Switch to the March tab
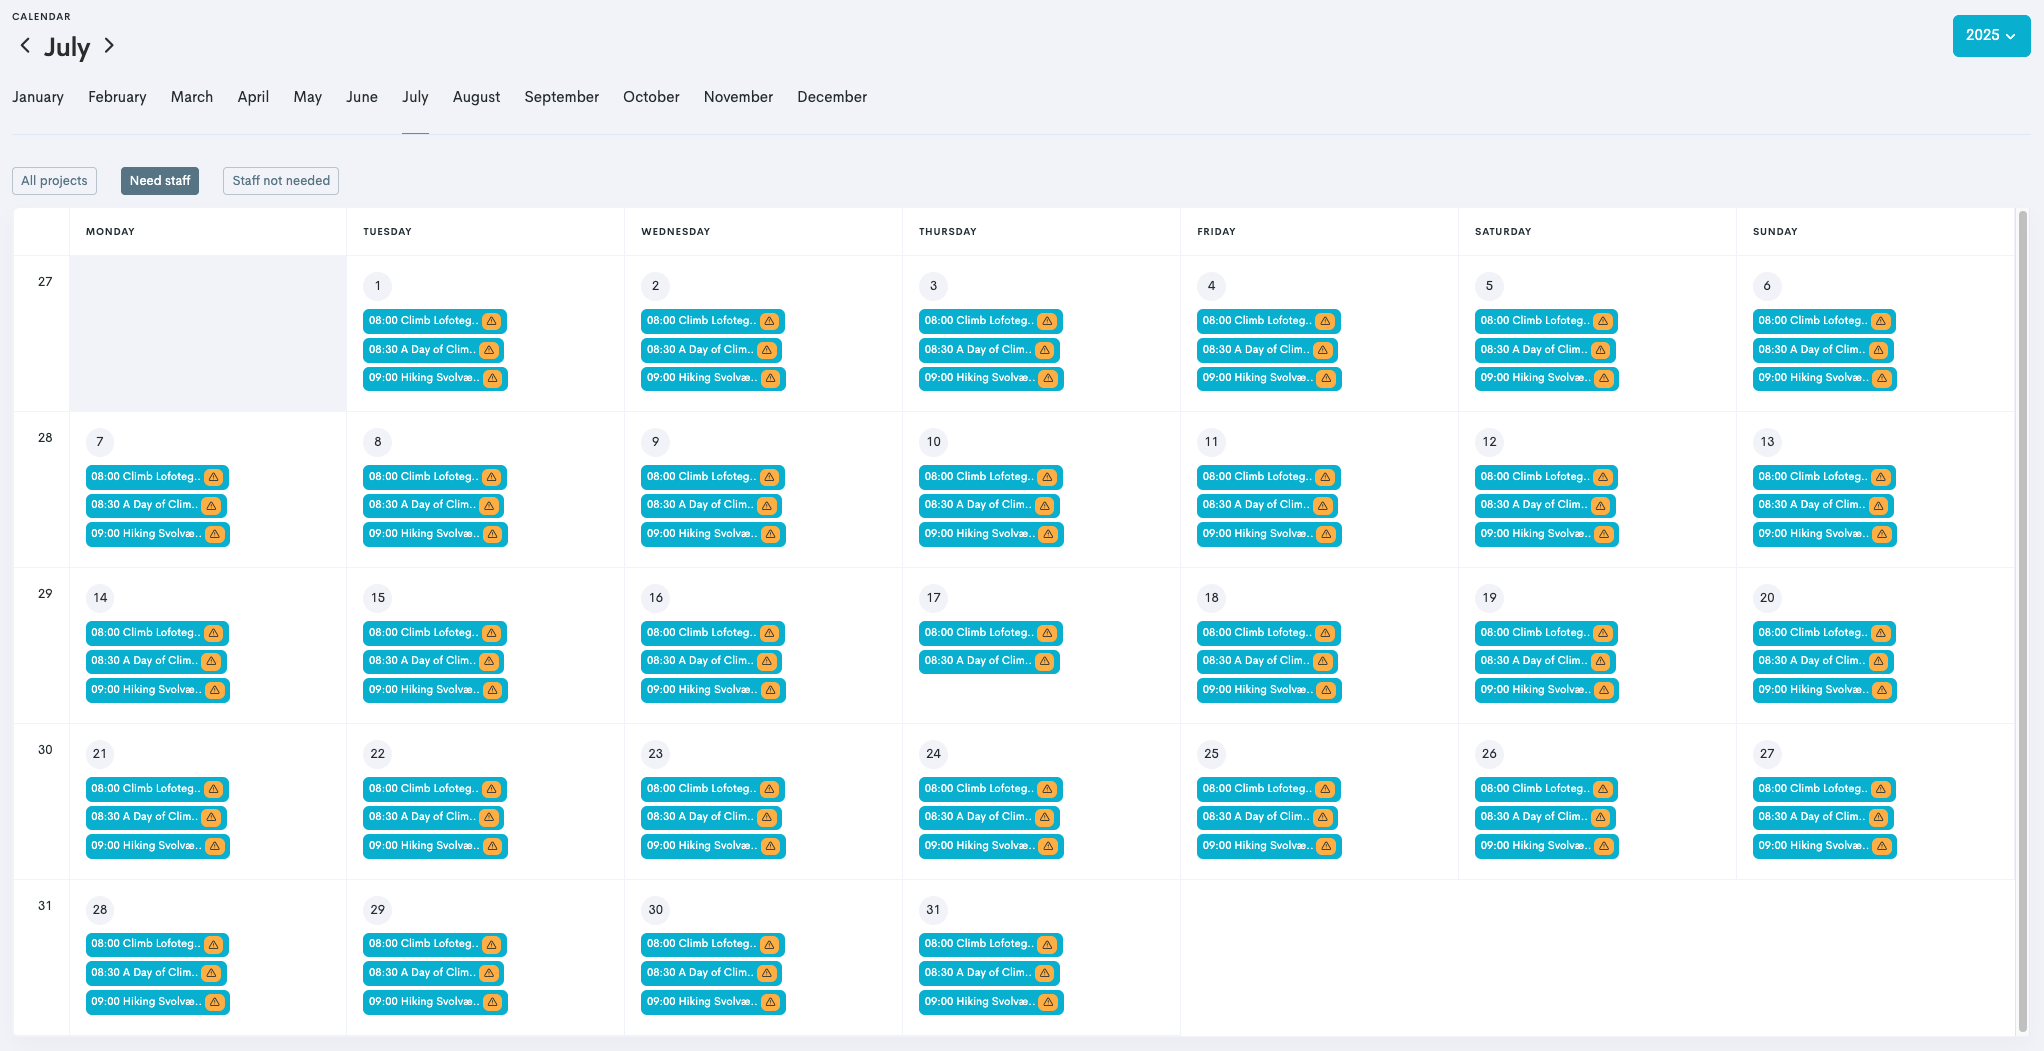The width and height of the screenshot is (2044, 1051). click(x=192, y=97)
